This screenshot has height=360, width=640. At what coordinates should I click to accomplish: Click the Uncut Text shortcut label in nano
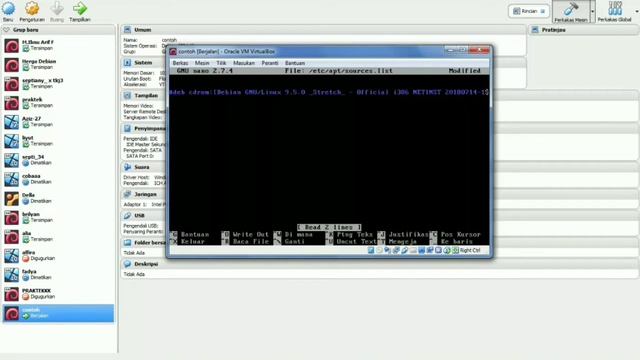coord(356,242)
